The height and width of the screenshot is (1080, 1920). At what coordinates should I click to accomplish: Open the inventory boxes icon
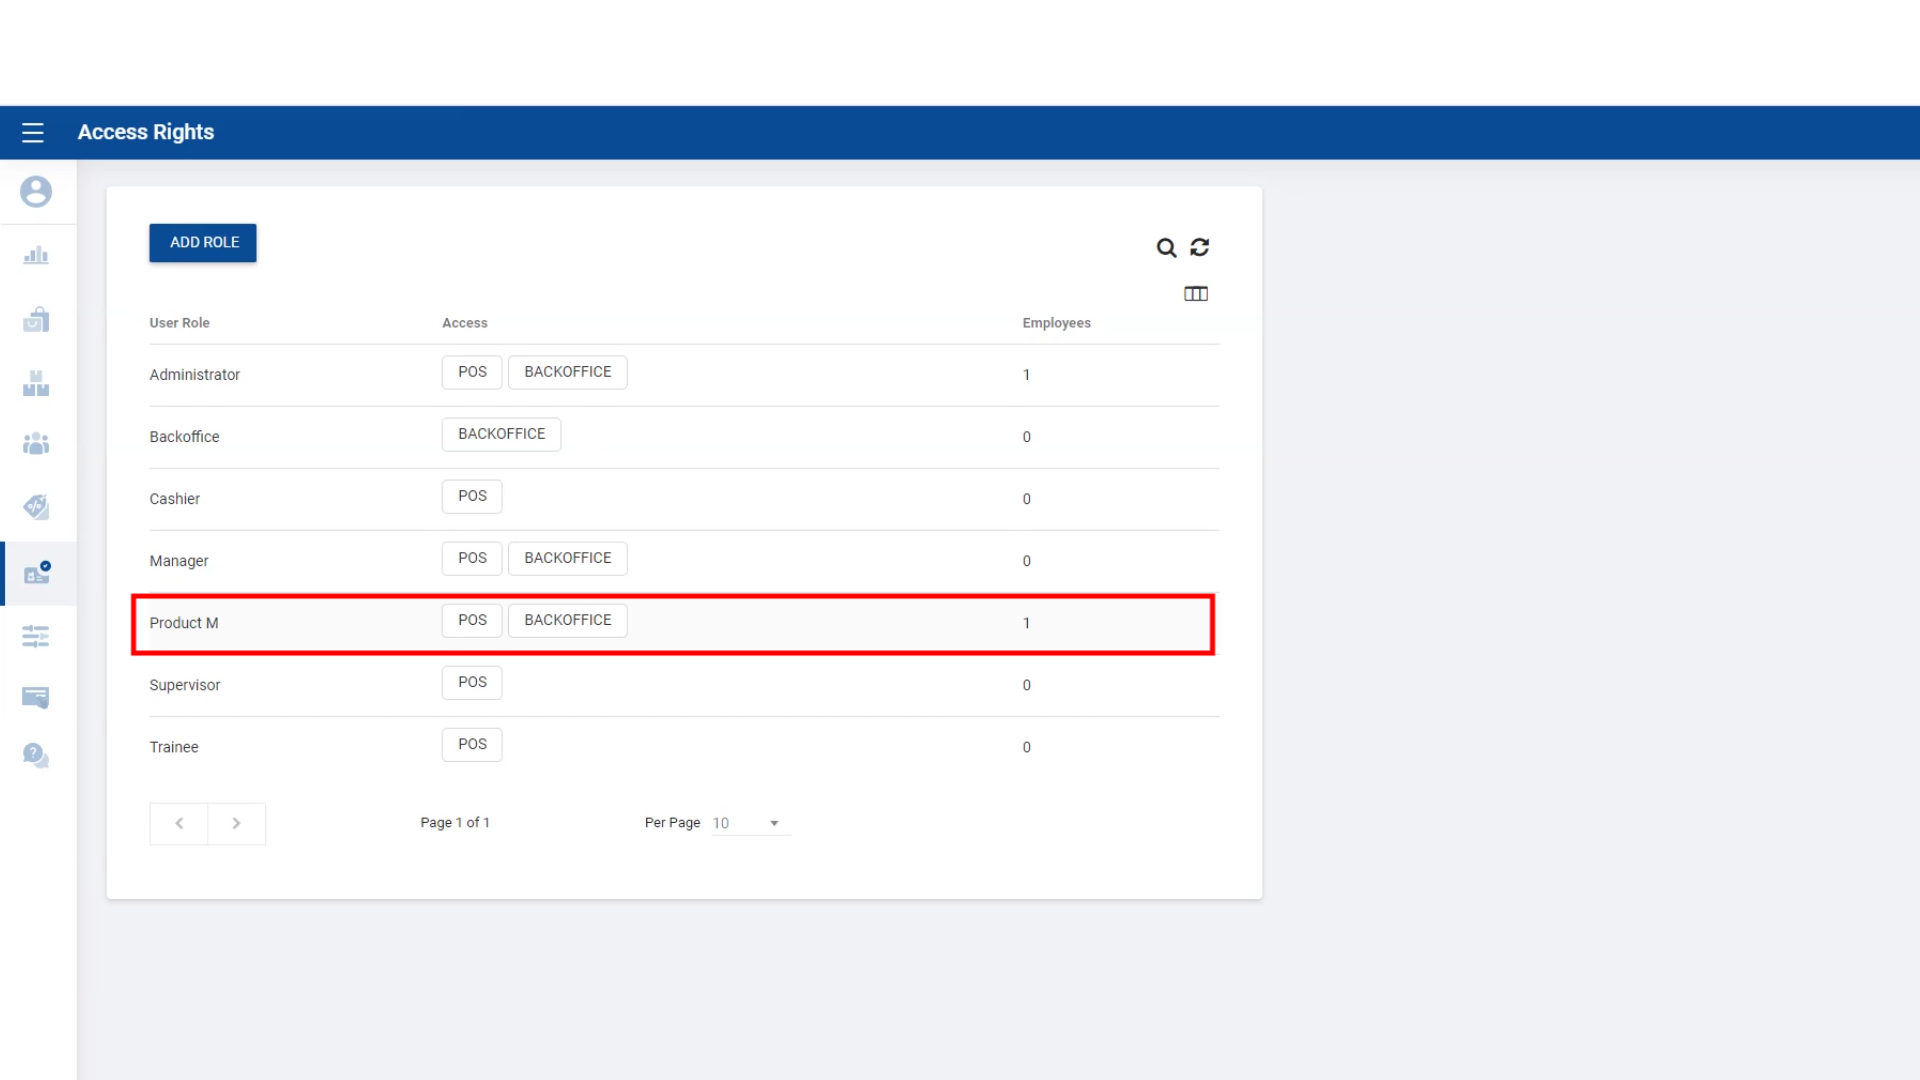36,383
